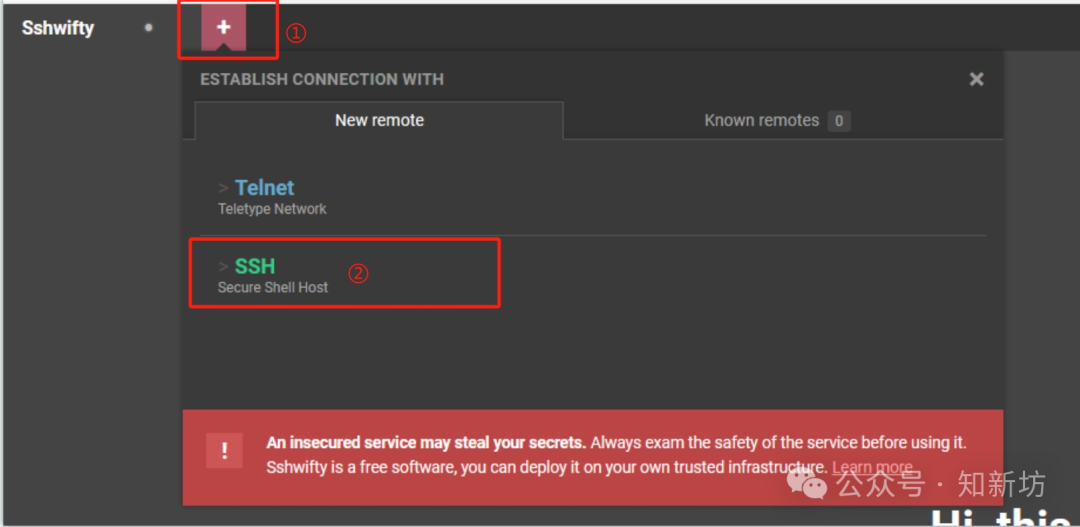Click the Establish Connection With heading
Image resolution: width=1080 pixels, height=527 pixels.
(322, 79)
